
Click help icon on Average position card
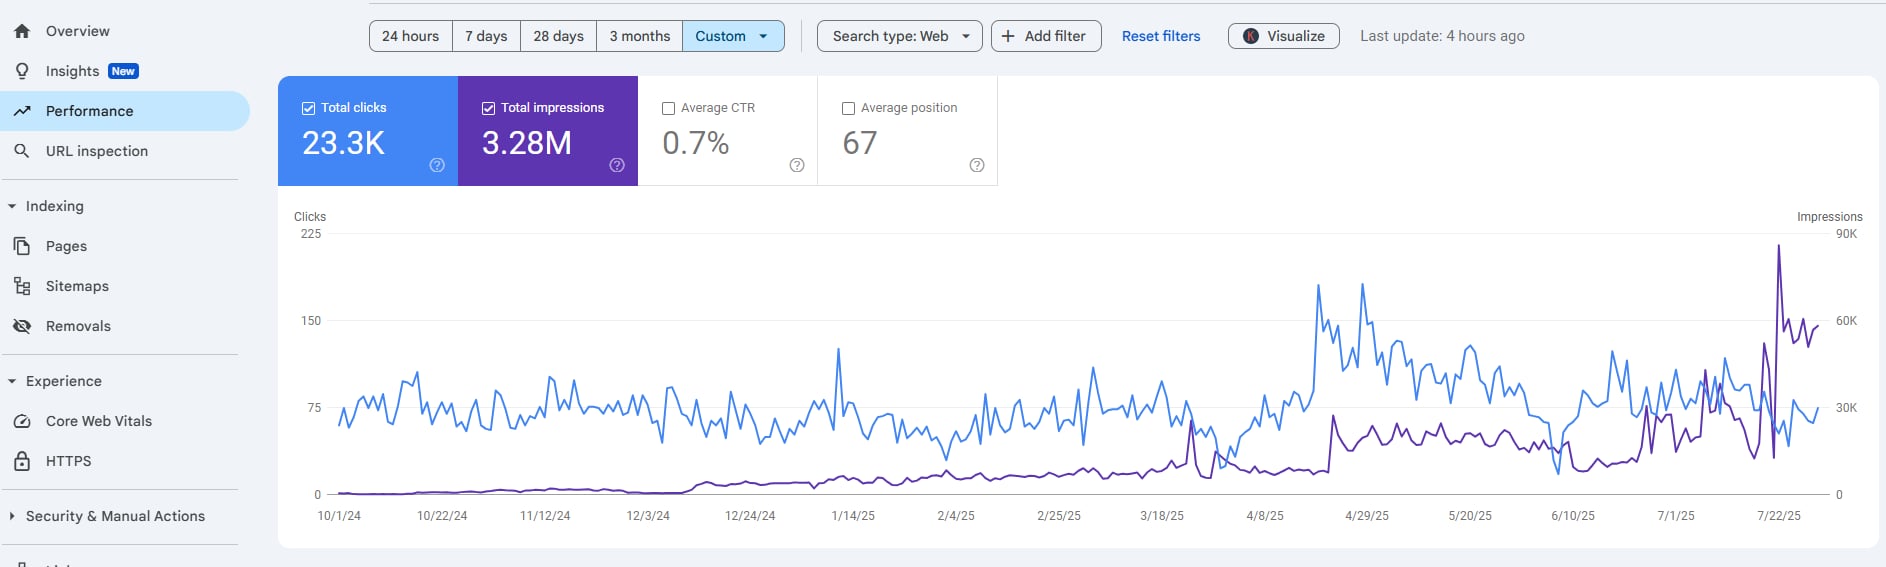pos(977,165)
